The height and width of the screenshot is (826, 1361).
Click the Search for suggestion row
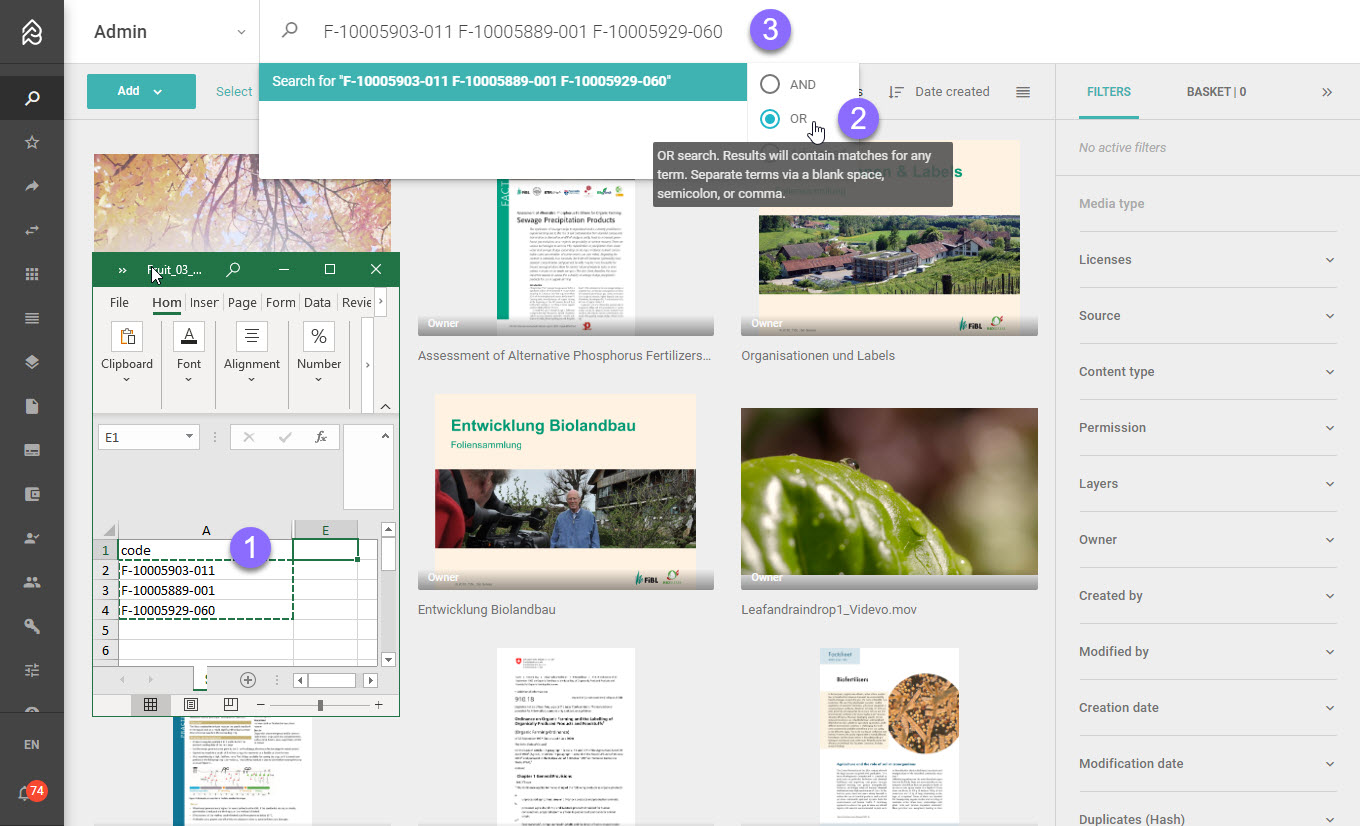click(502, 81)
